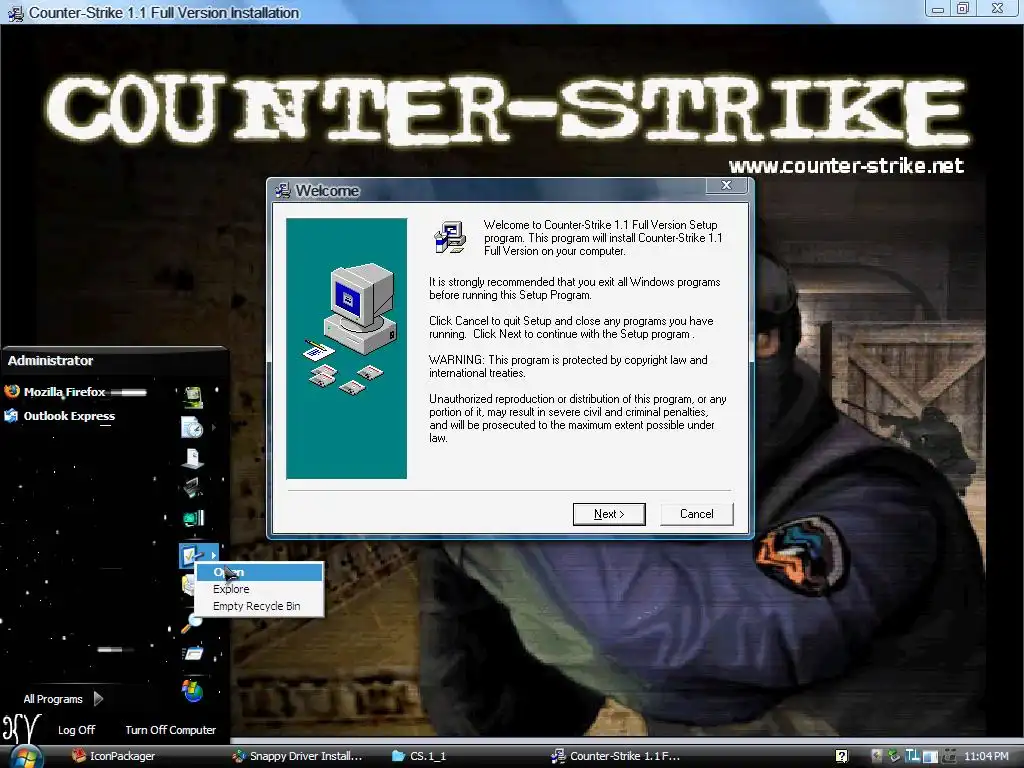Viewport: 1024px width, 768px height.
Task: Close the Welcome dialog with its X
Action: point(726,185)
